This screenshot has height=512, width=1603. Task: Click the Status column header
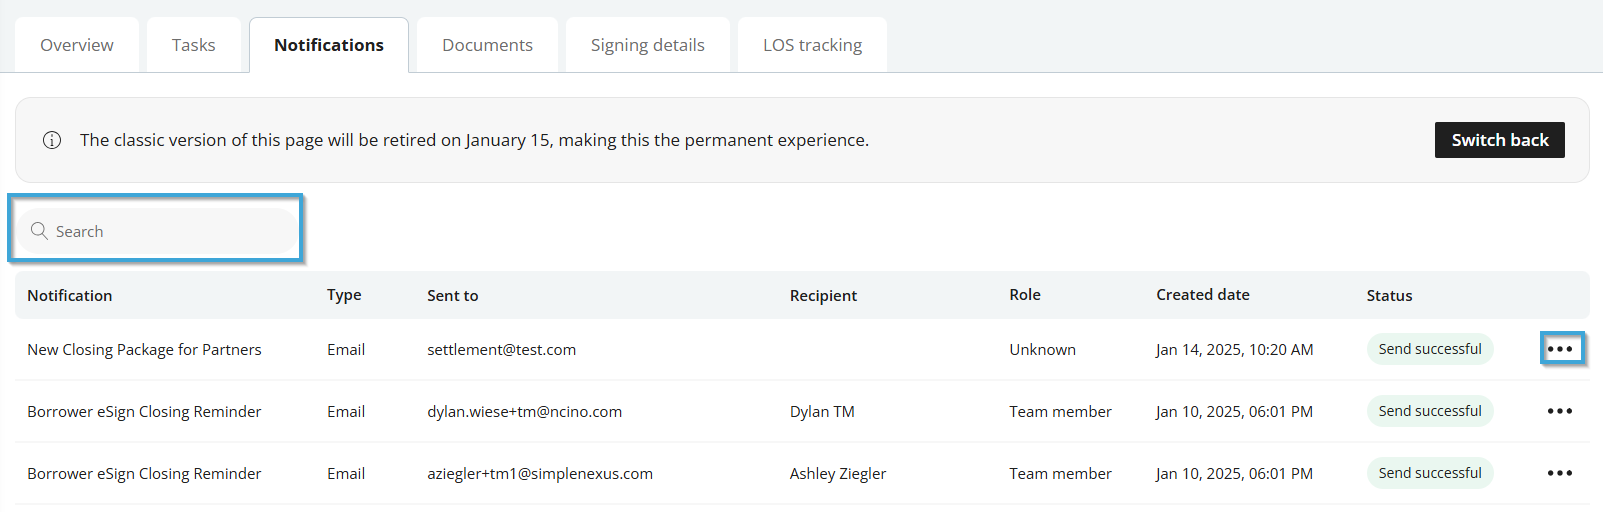pyautogui.click(x=1390, y=295)
